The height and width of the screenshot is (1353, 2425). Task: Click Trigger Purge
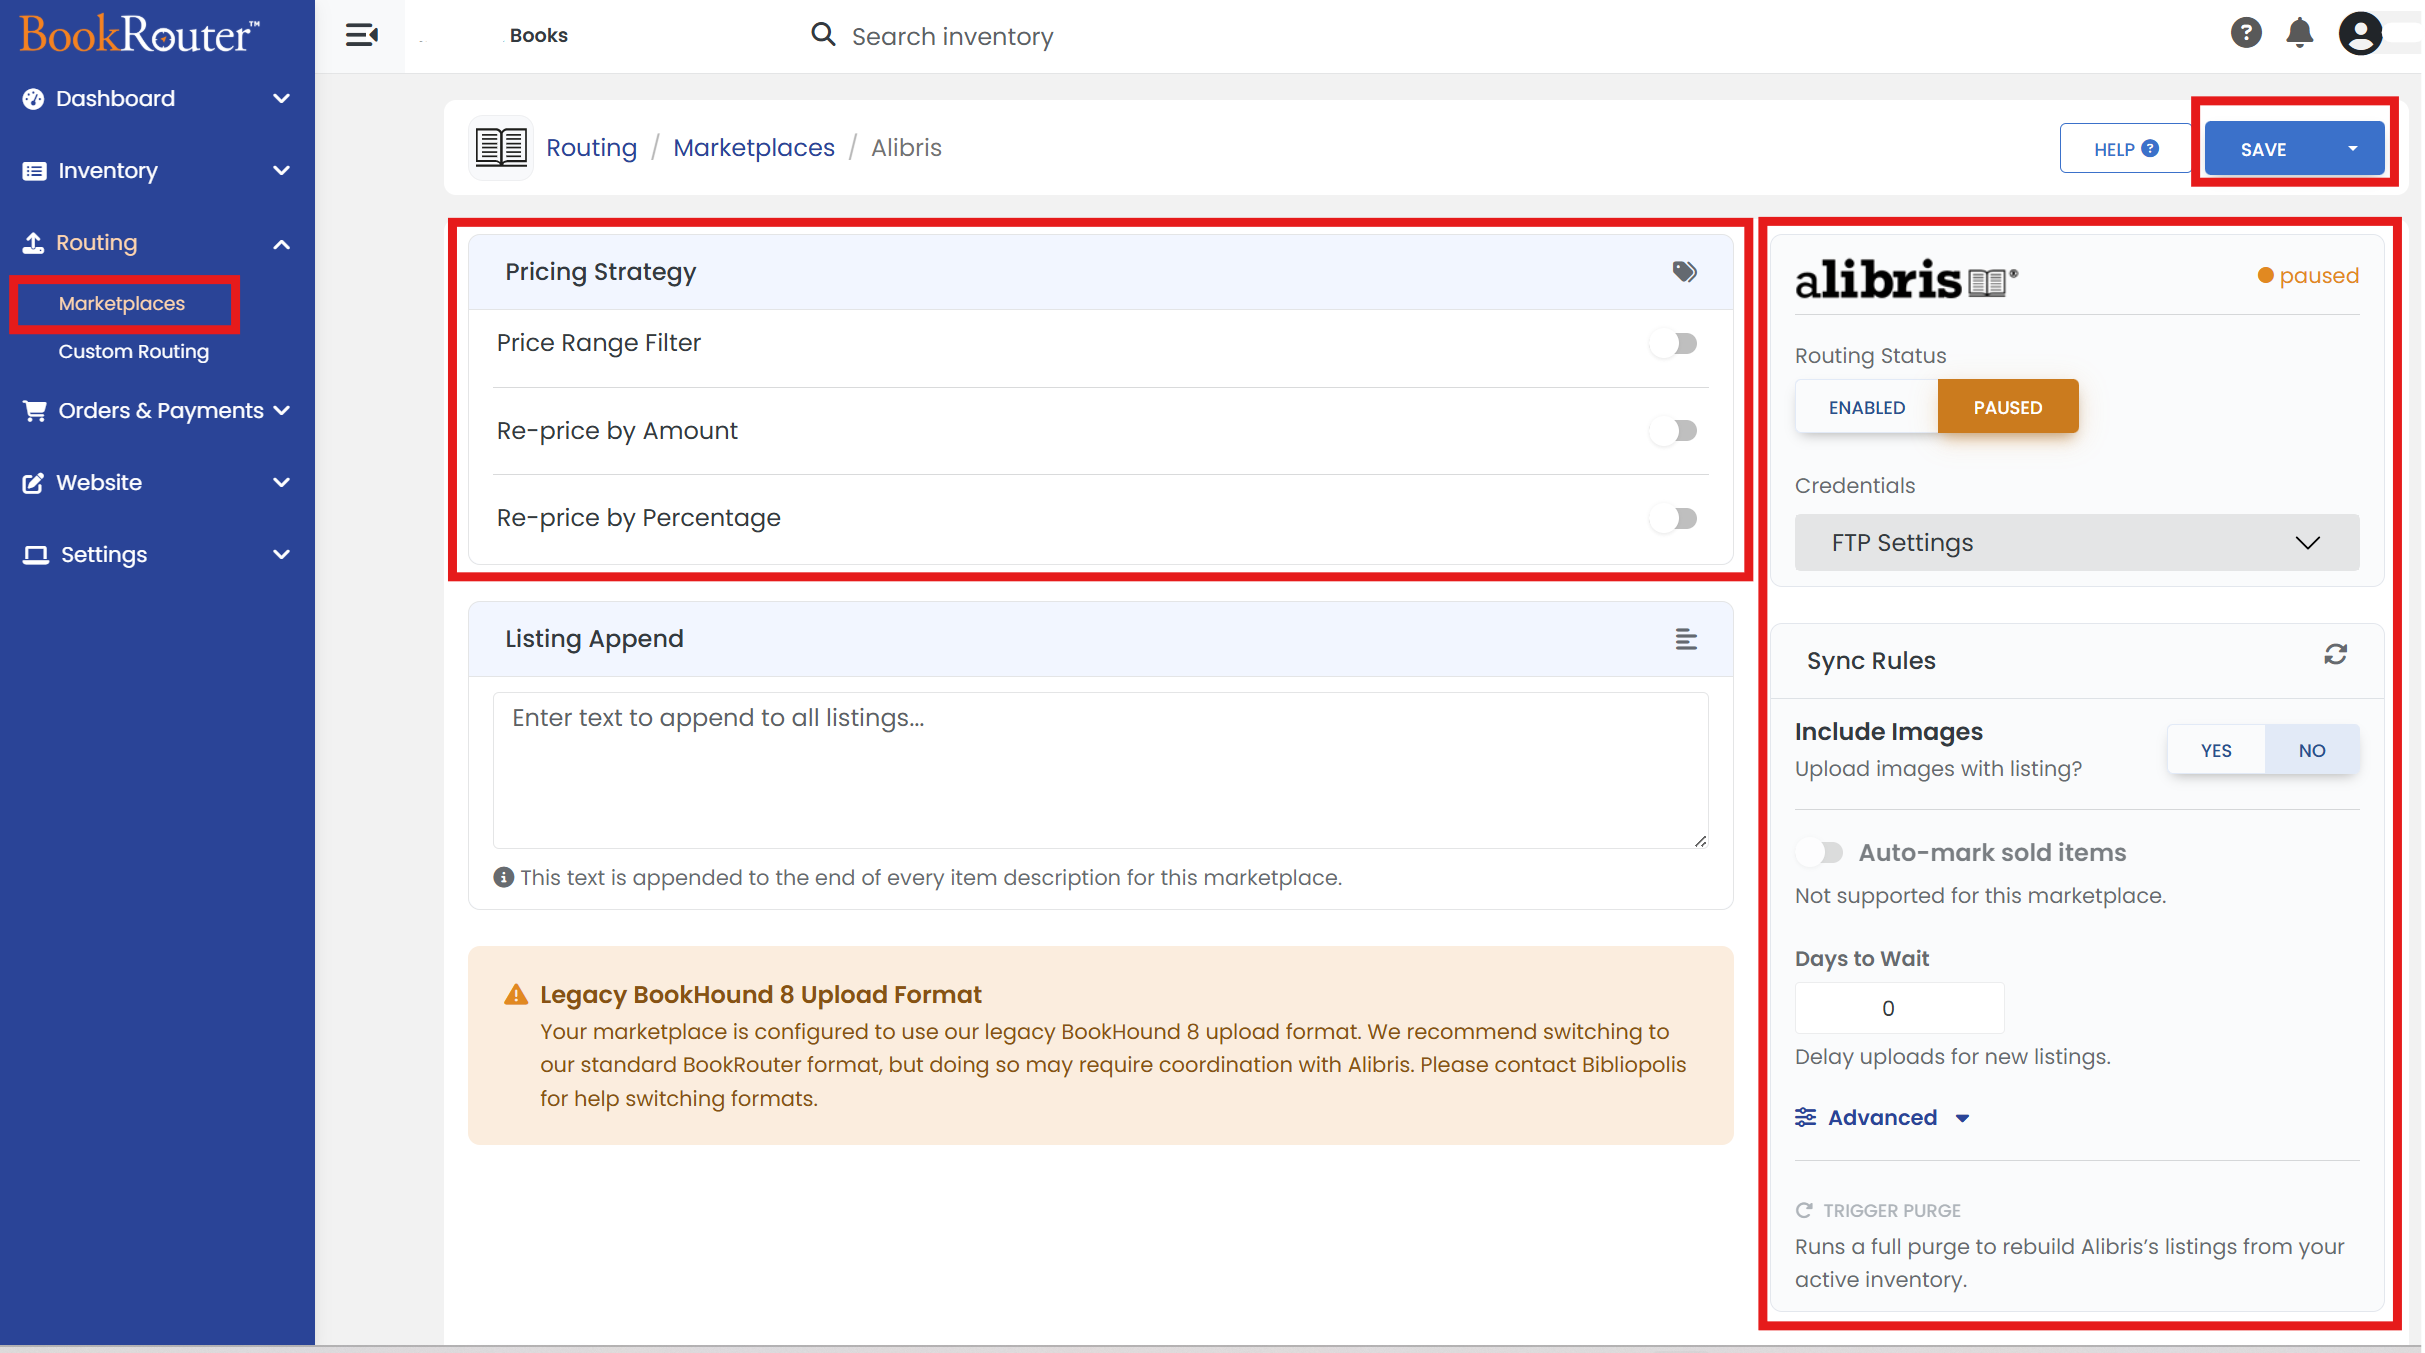point(1878,1210)
